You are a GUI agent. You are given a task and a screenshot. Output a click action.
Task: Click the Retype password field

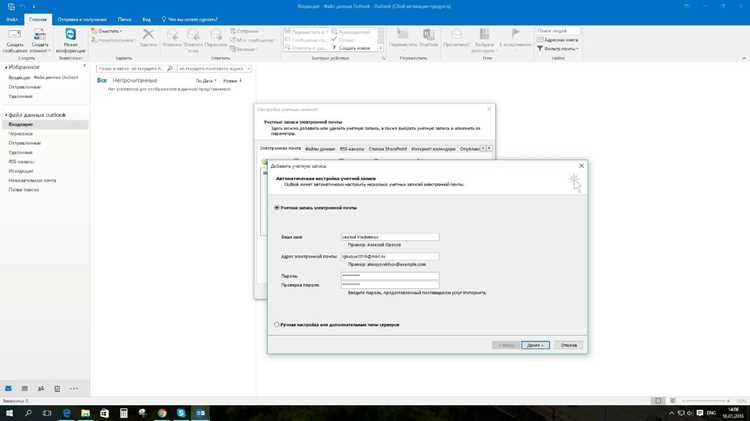390,284
